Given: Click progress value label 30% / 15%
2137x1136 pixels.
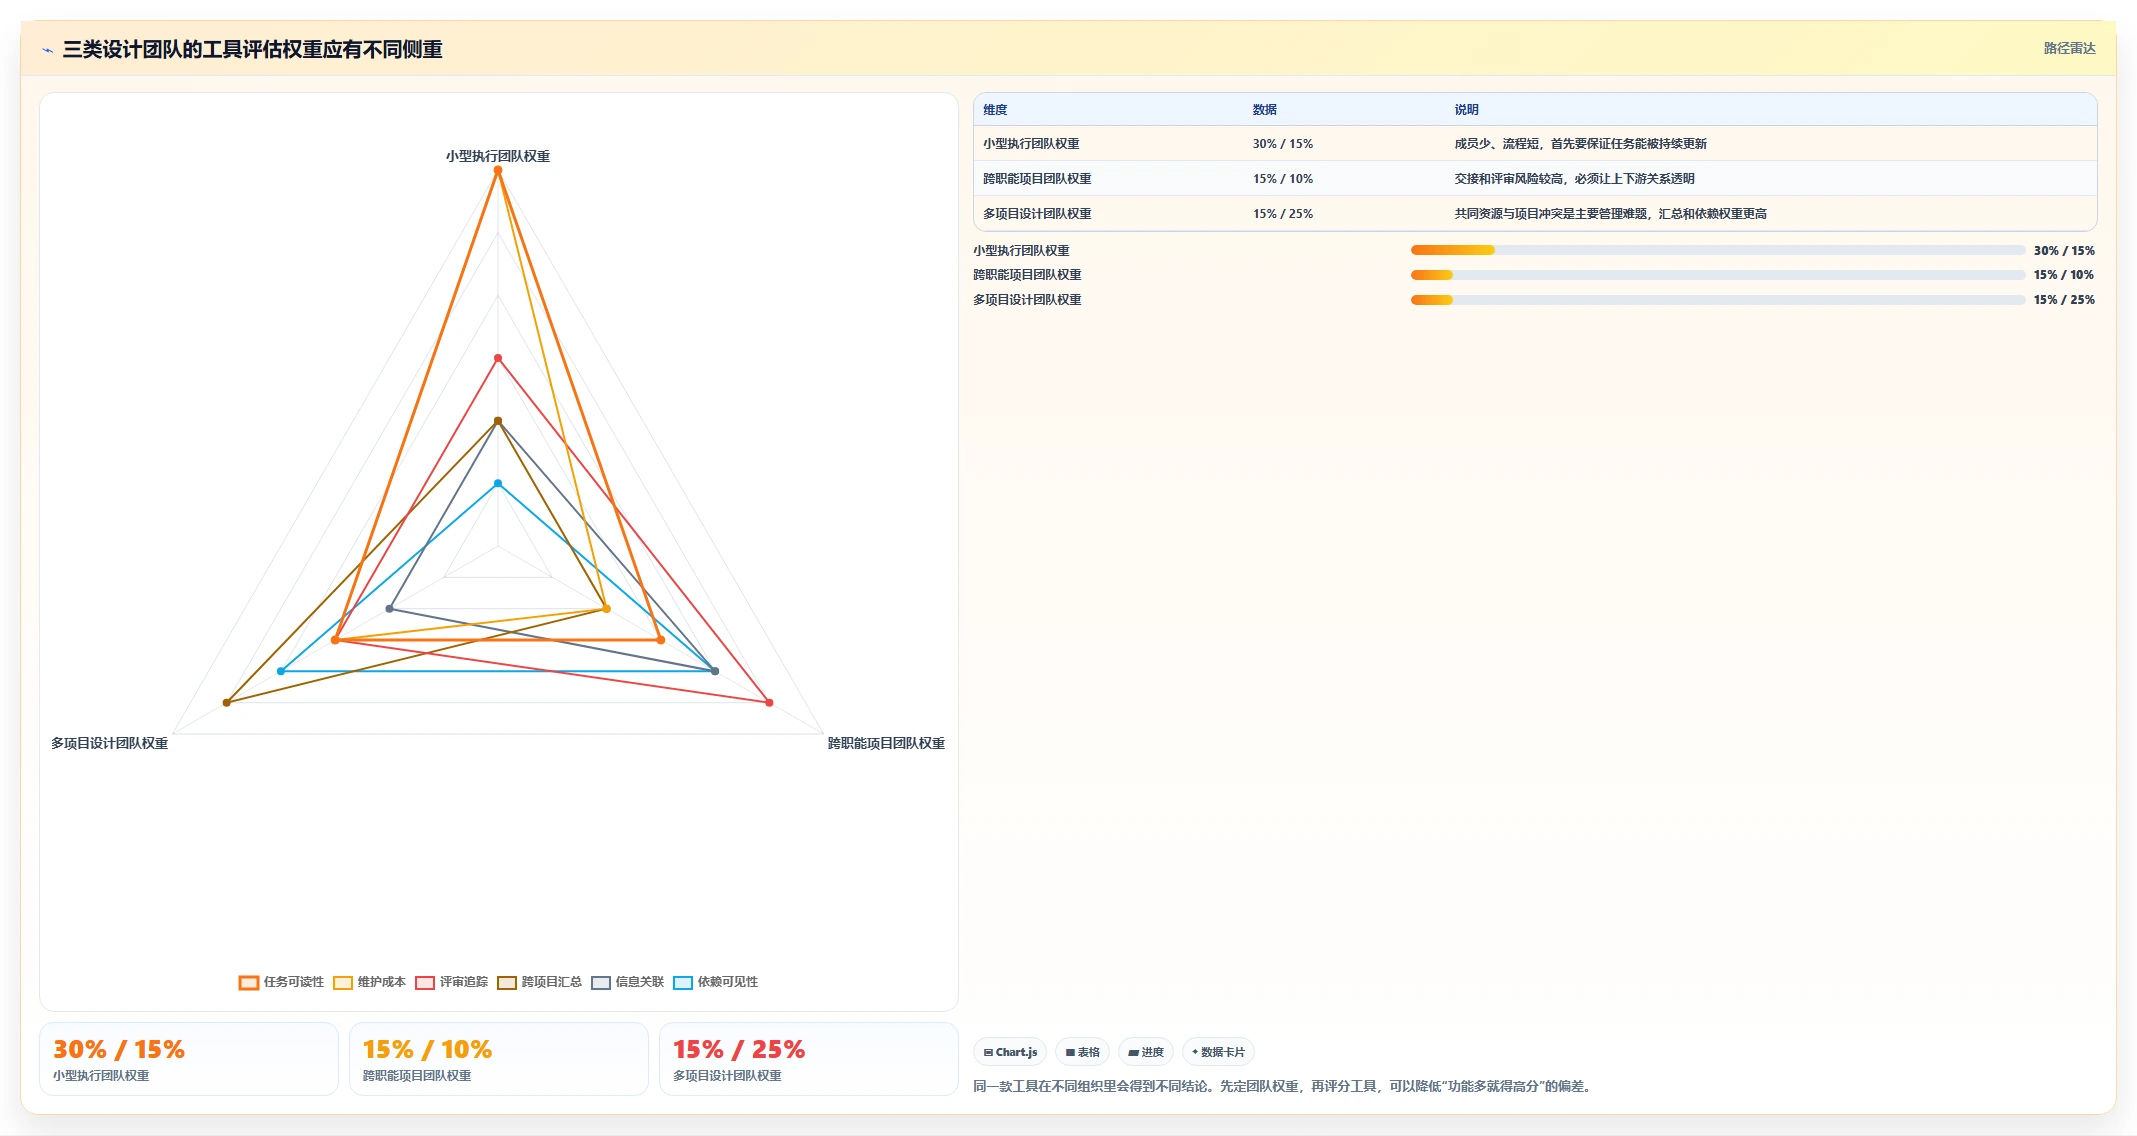Looking at the screenshot, I should tap(2064, 251).
